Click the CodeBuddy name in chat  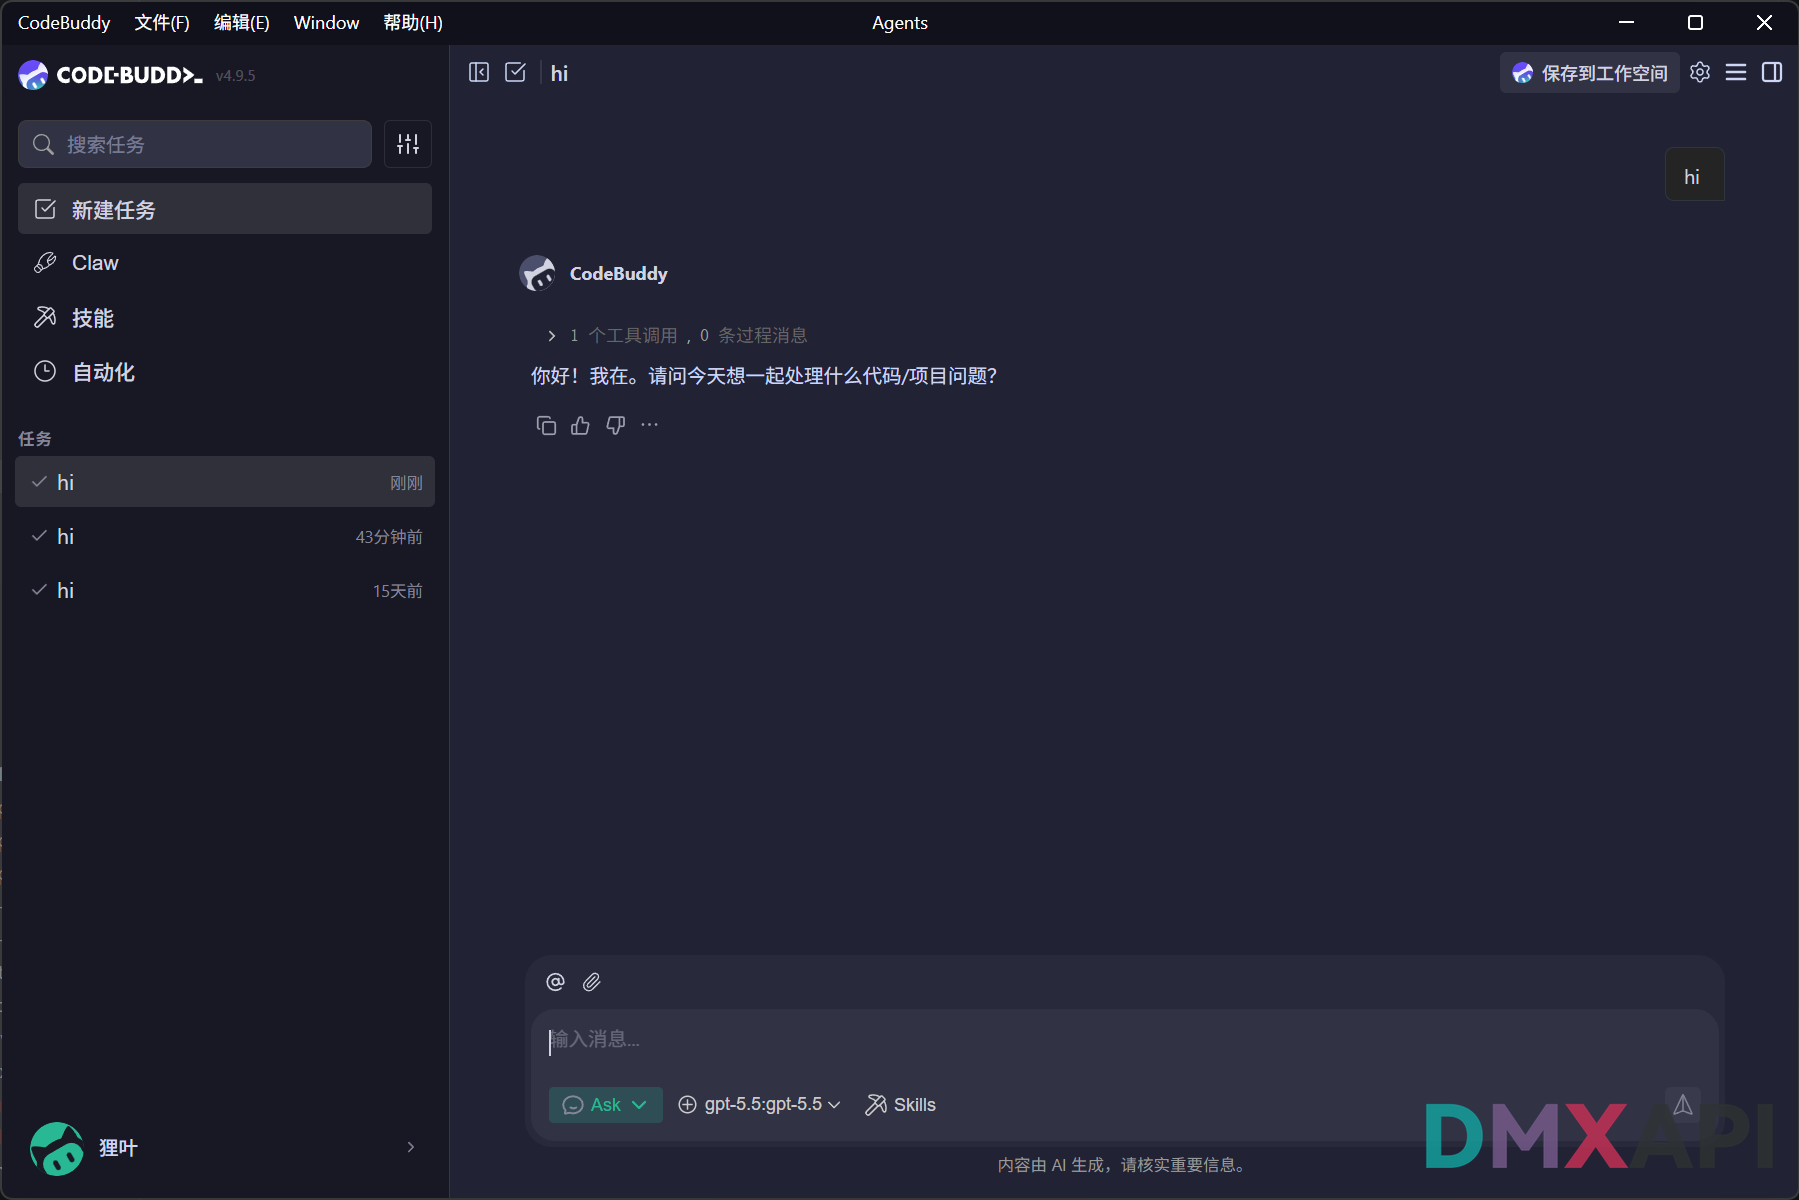(x=619, y=274)
